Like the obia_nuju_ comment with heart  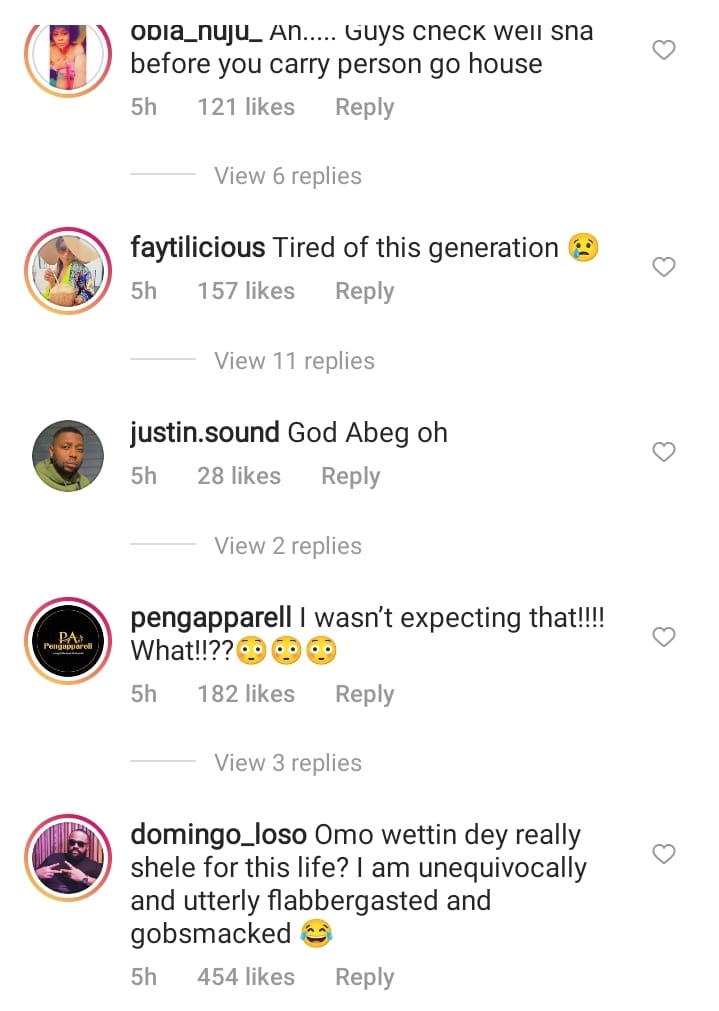664,50
